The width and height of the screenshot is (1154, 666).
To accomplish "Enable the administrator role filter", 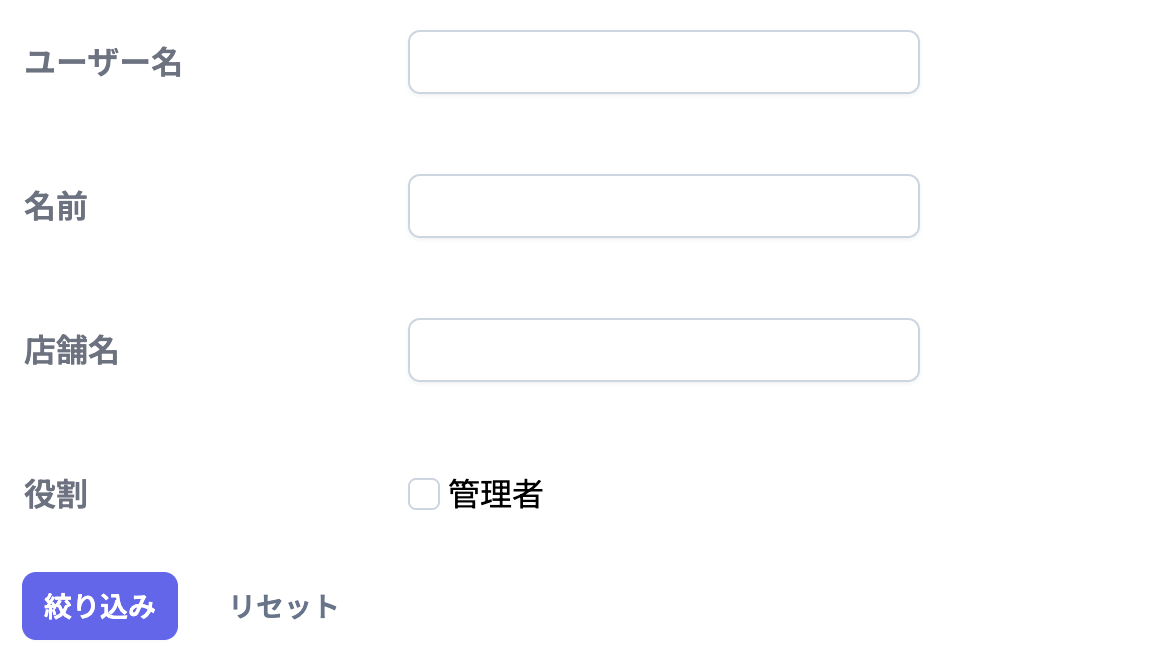I will tap(423, 494).
